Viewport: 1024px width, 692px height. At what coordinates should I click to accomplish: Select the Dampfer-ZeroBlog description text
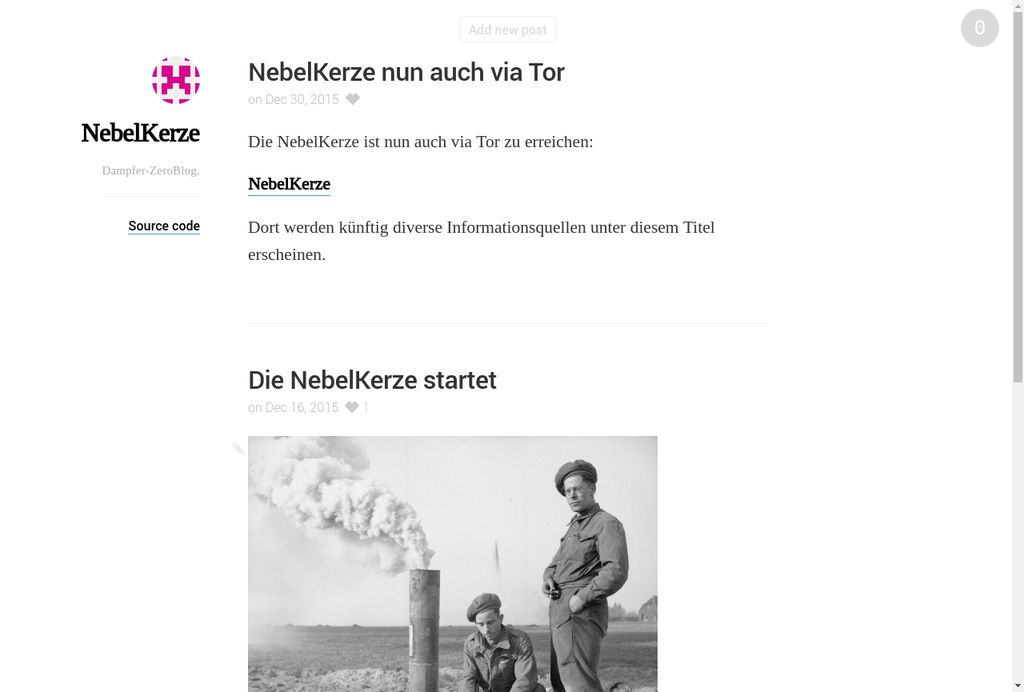[x=150, y=170]
